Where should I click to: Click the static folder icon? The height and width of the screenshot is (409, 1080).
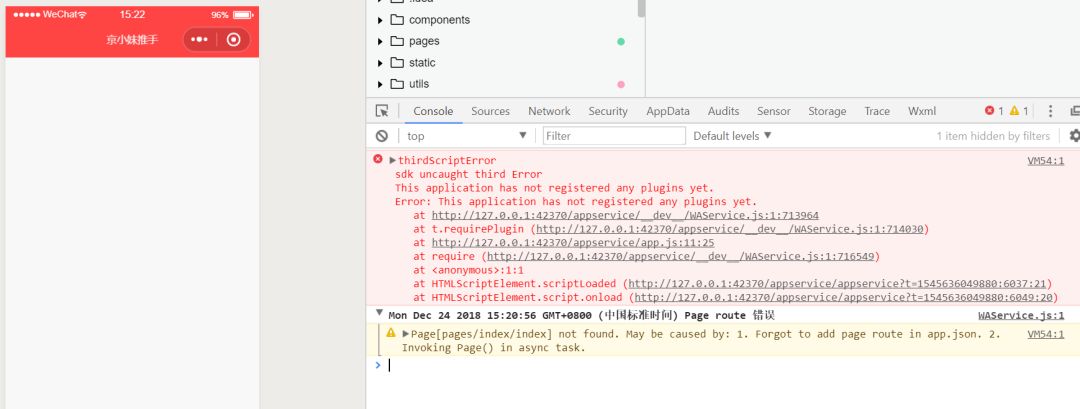pos(397,63)
